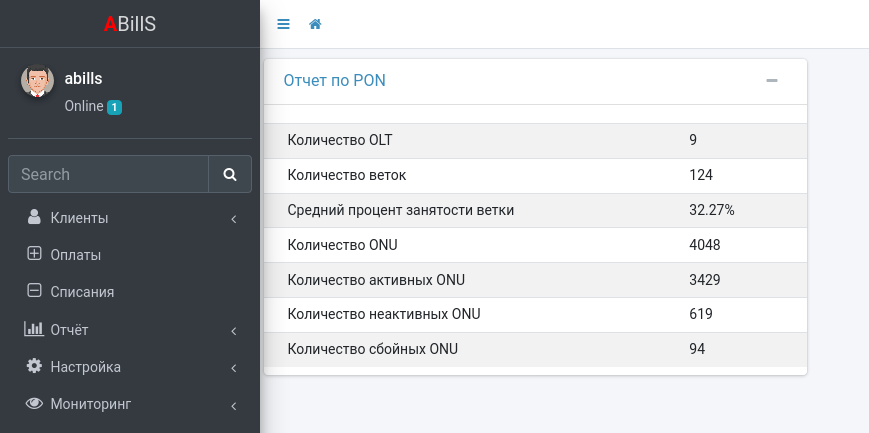869x433 pixels.
Task: Collapse the Отчет по PON panel
Action: click(x=772, y=81)
